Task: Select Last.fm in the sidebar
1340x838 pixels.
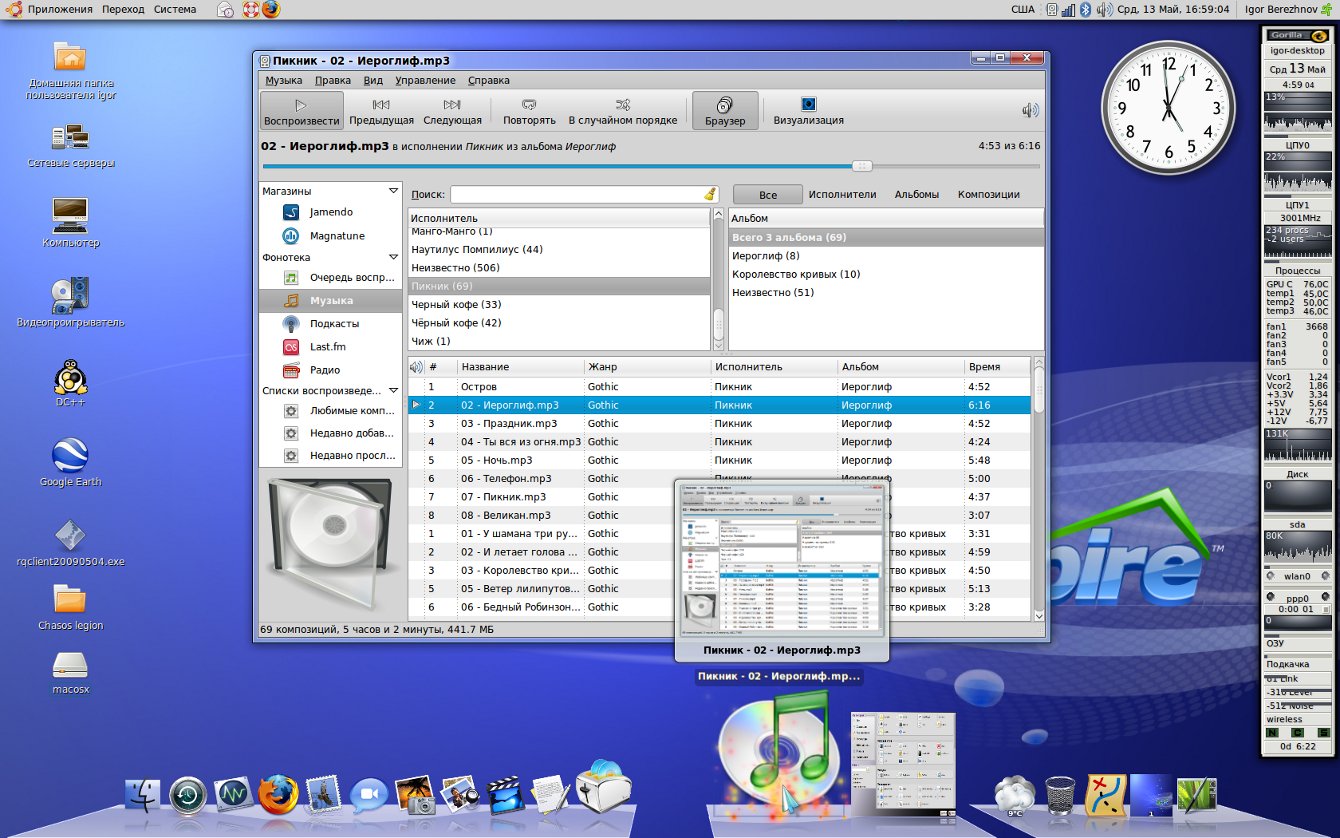Action: coord(327,346)
